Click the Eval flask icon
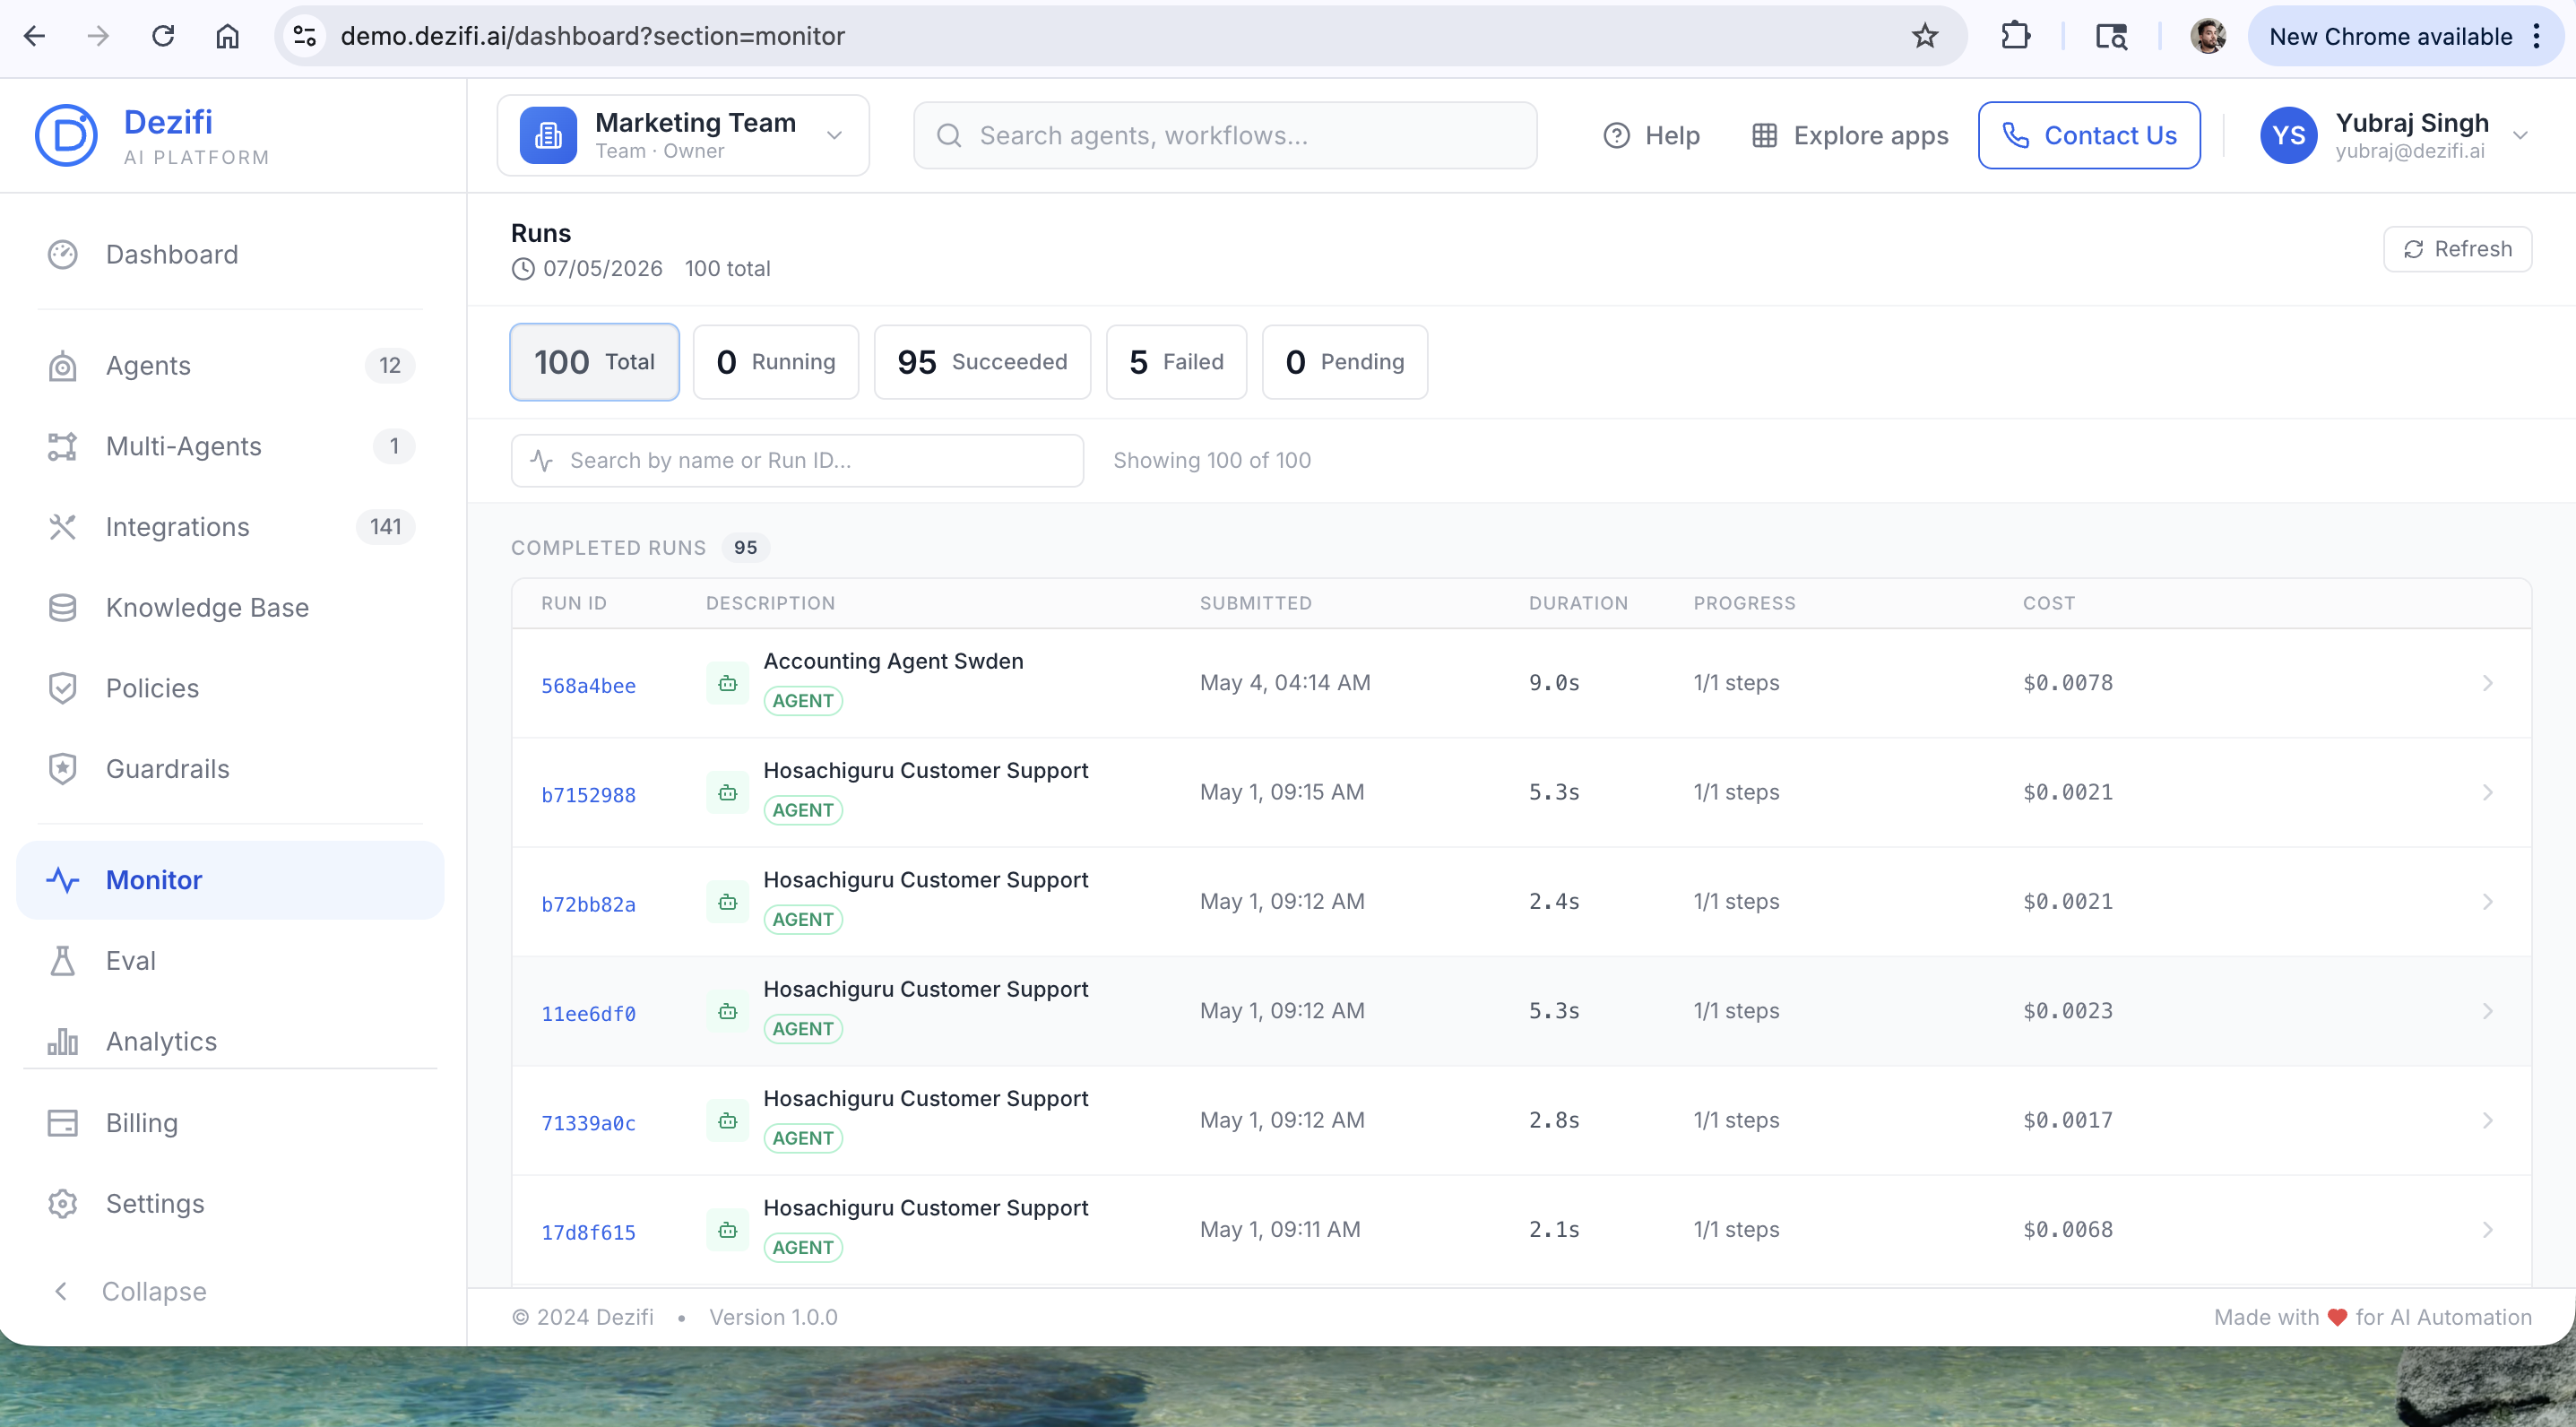 [x=62, y=961]
